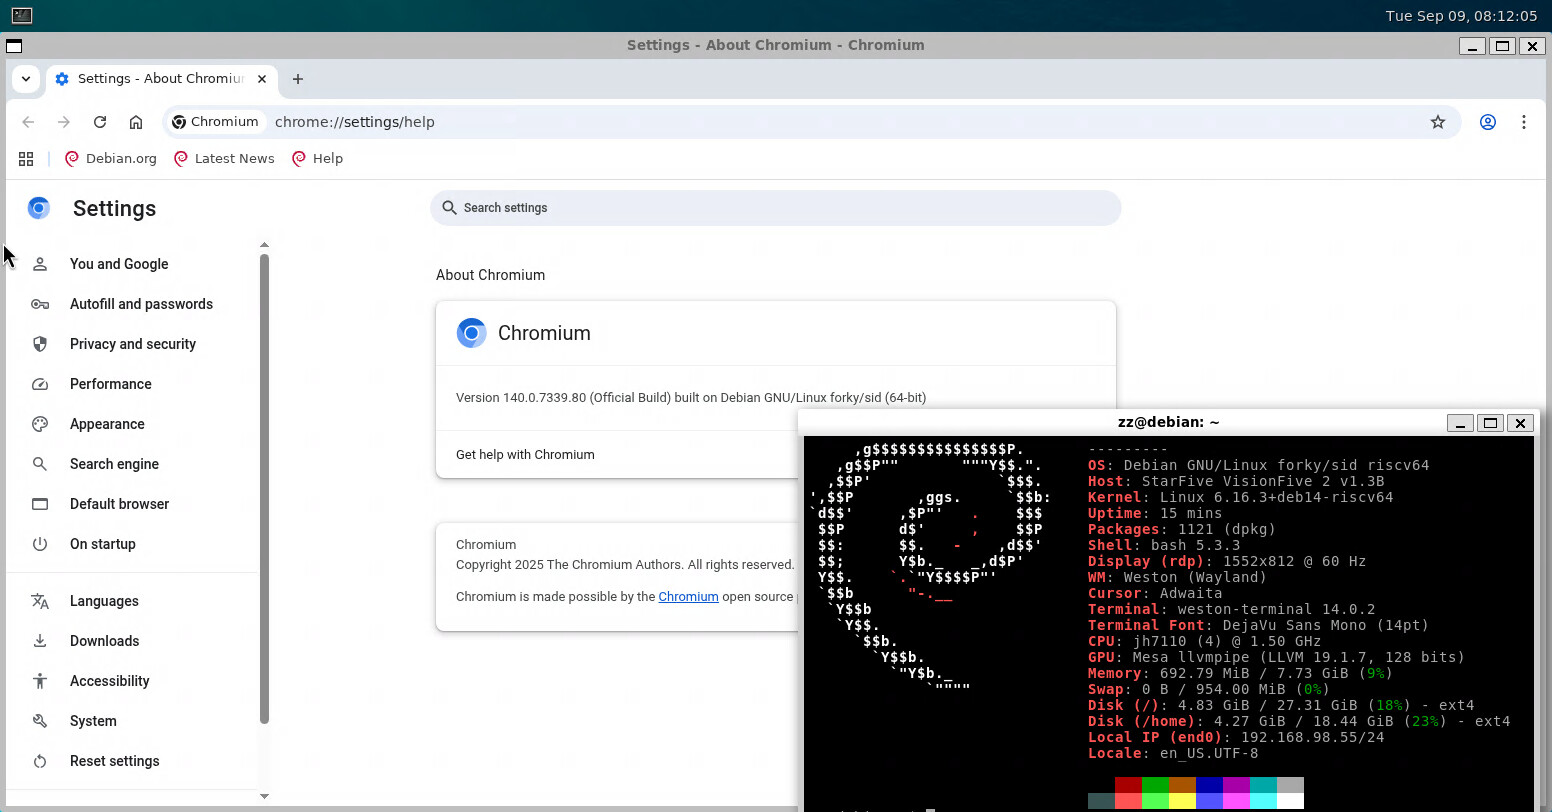Click the red color block in terminal
Image resolution: width=1552 pixels, height=812 pixels.
pos(1128,785)
